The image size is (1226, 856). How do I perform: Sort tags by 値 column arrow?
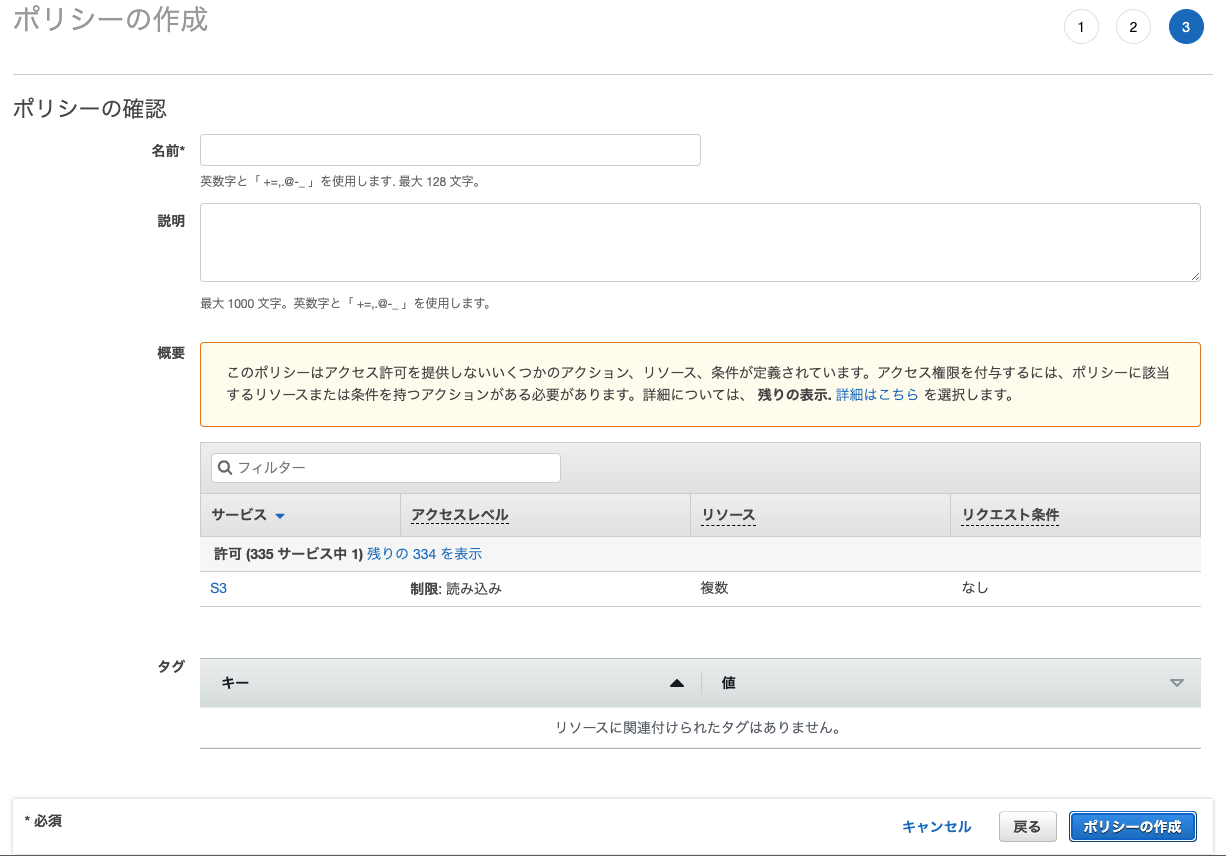click(x=1176, y=683)
